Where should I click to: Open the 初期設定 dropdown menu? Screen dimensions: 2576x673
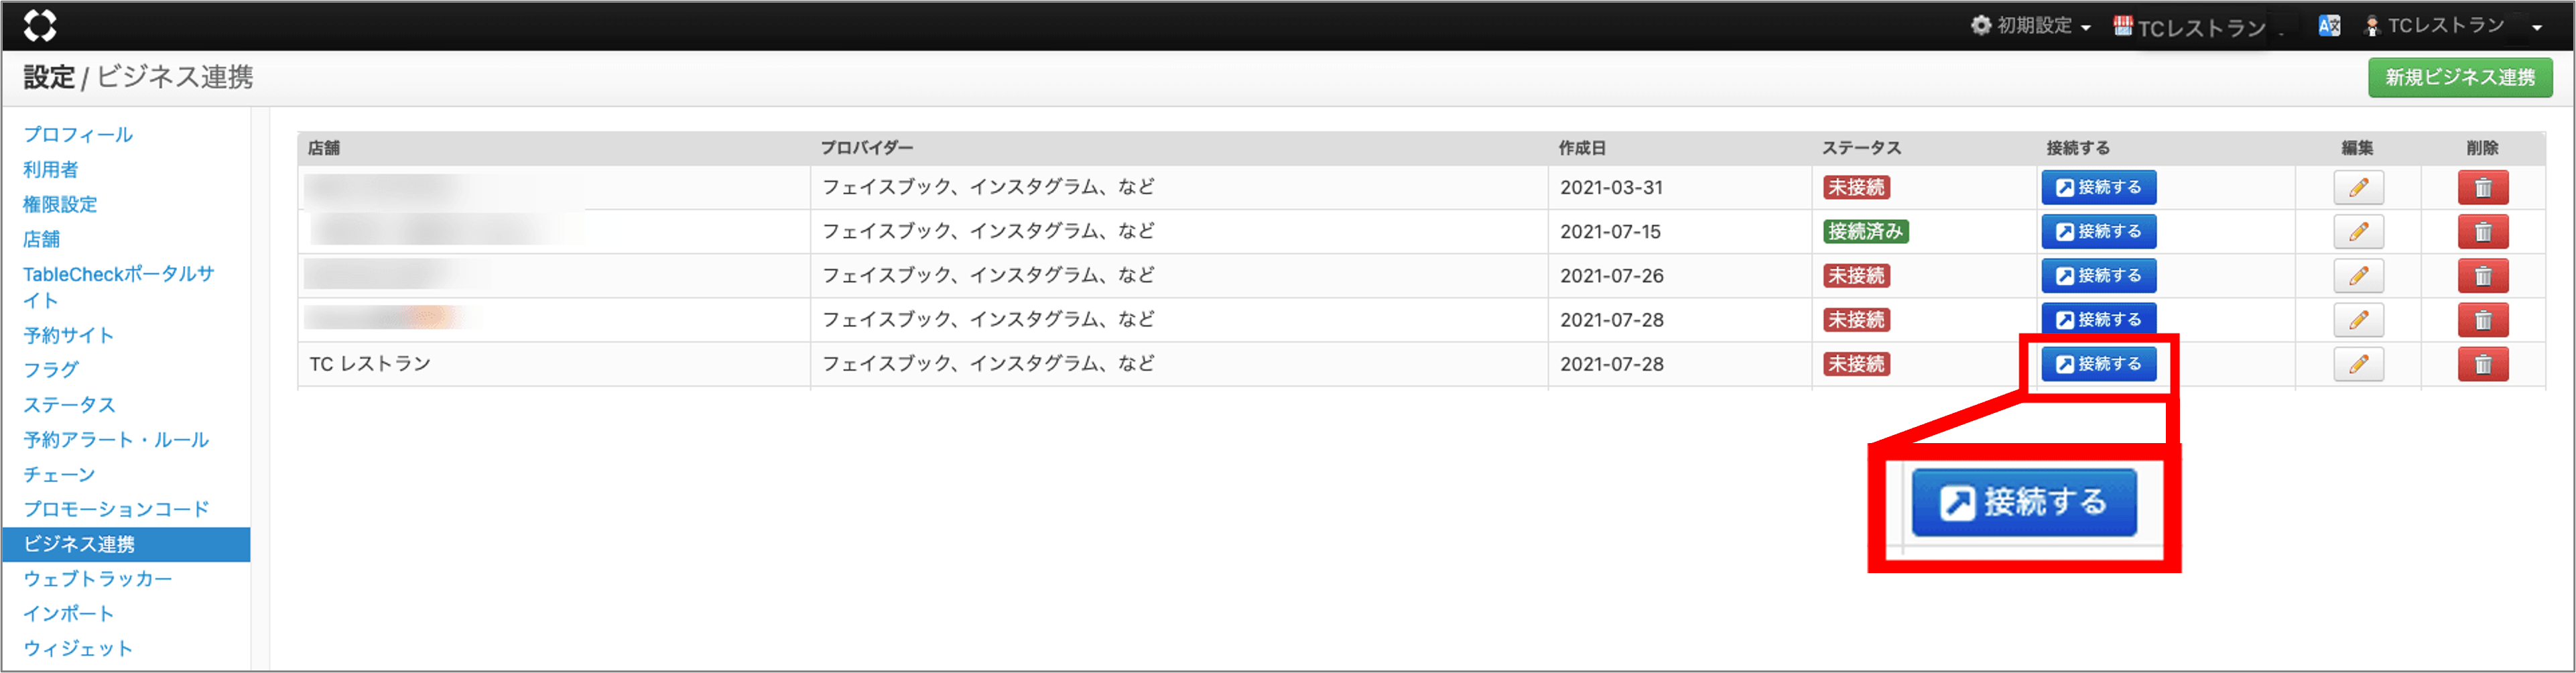coord(2031,26)
